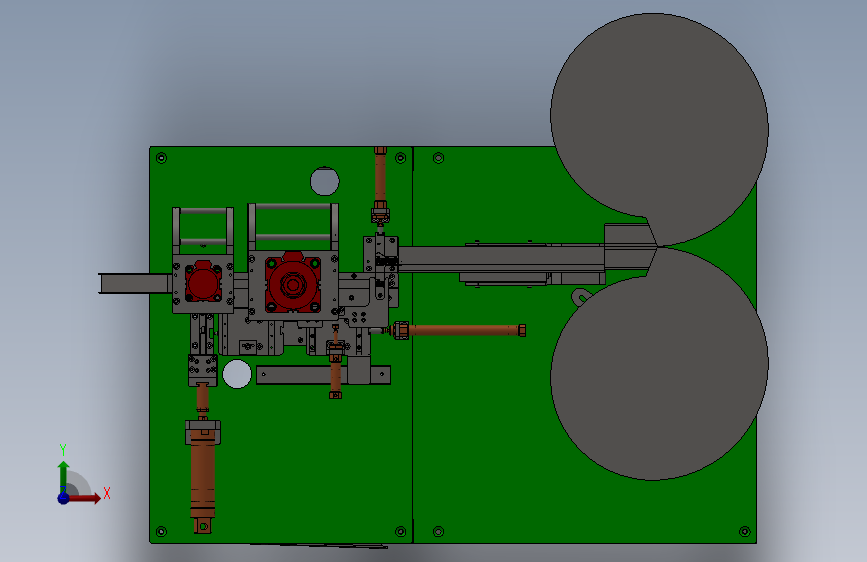Select the gray bar protruding past left edge
867x562 pixels.
point(135,283)
